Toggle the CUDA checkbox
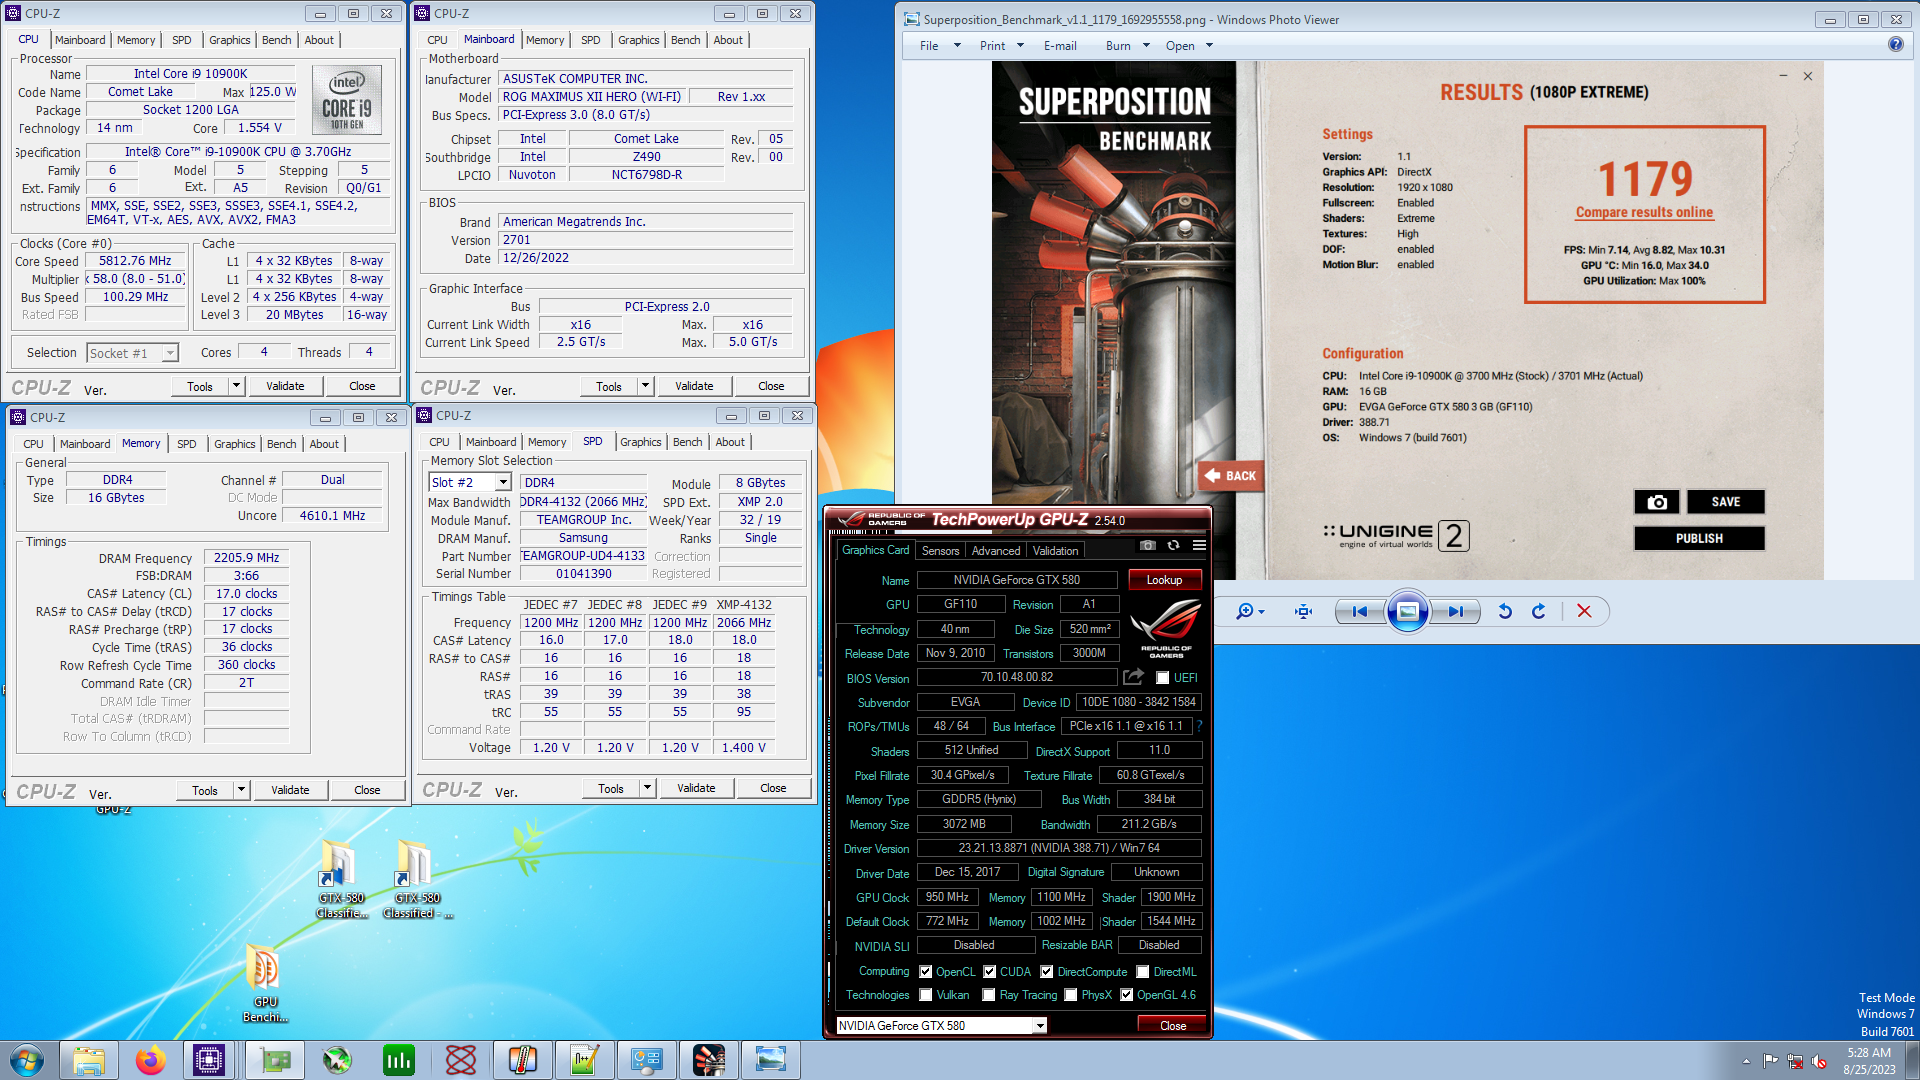 coord(989,972)
